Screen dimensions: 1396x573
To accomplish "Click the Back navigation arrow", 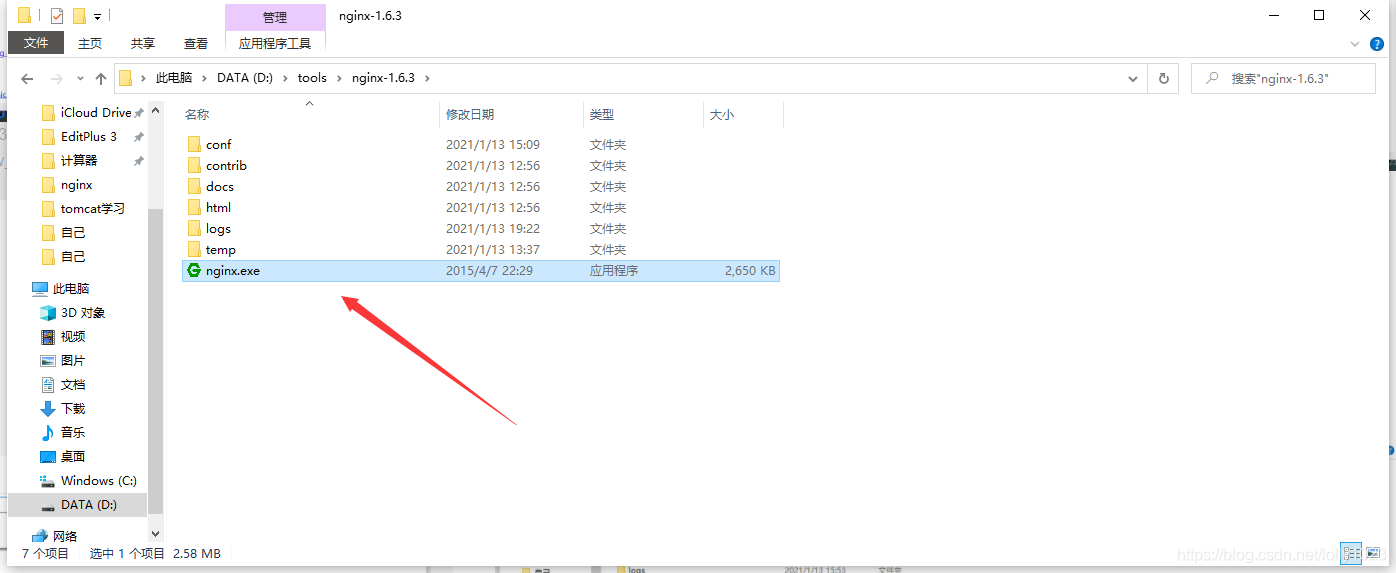I will pyautogui.click(x=27, y=78).
